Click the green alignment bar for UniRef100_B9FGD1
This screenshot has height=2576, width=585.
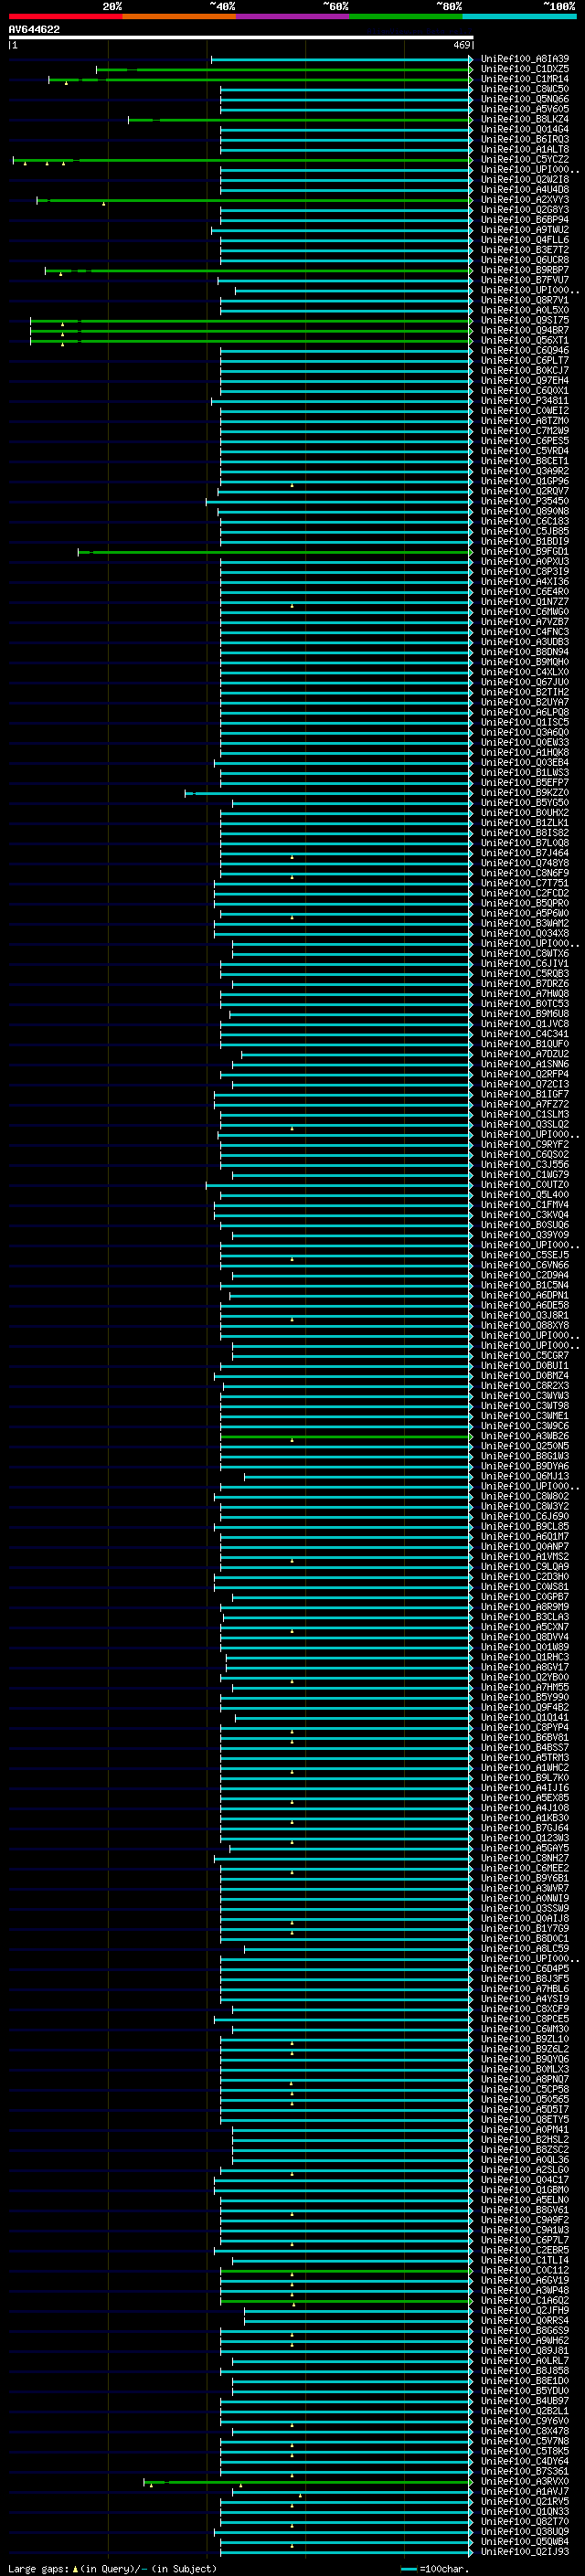(274, 552)
